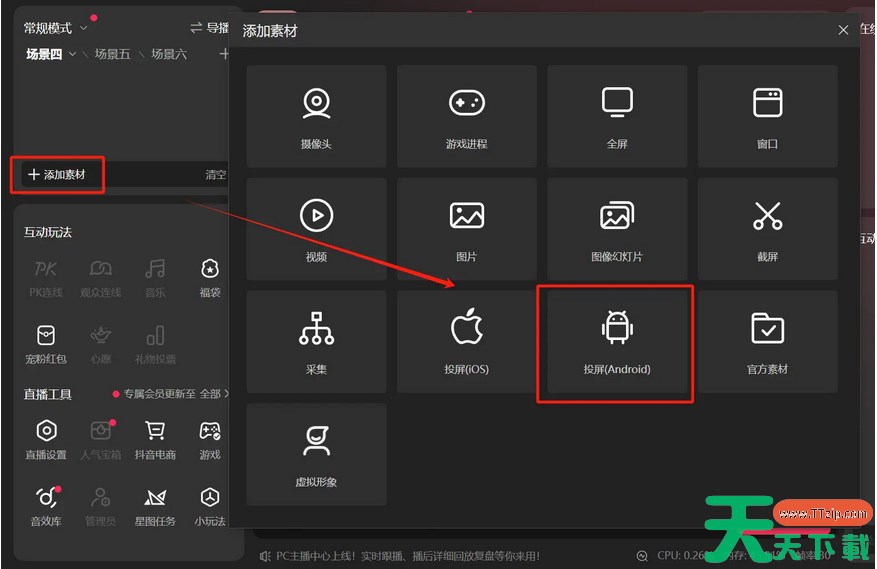
Task: Click the 管理员 administrator icon
Action: pos(101,506)
